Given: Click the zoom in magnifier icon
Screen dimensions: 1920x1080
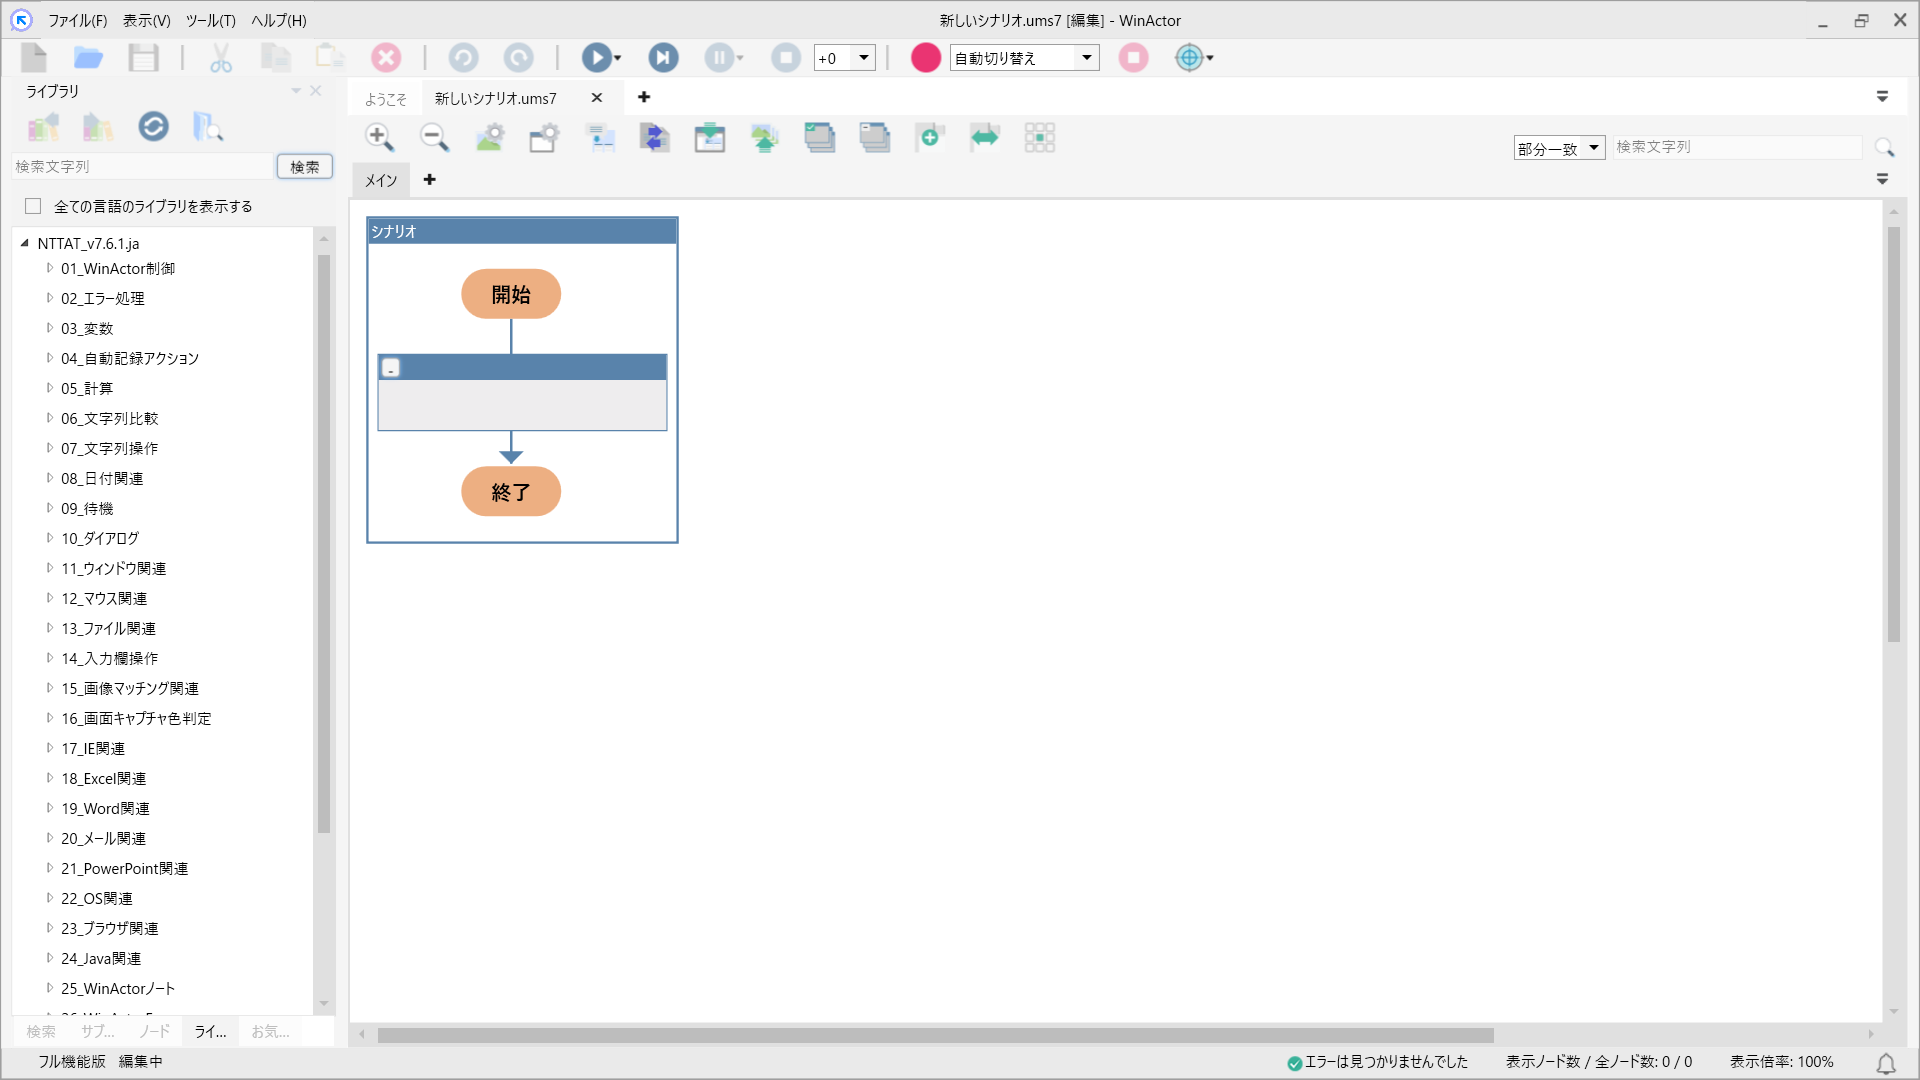Looking at the screenshot, I should click(x=379, y=137).
